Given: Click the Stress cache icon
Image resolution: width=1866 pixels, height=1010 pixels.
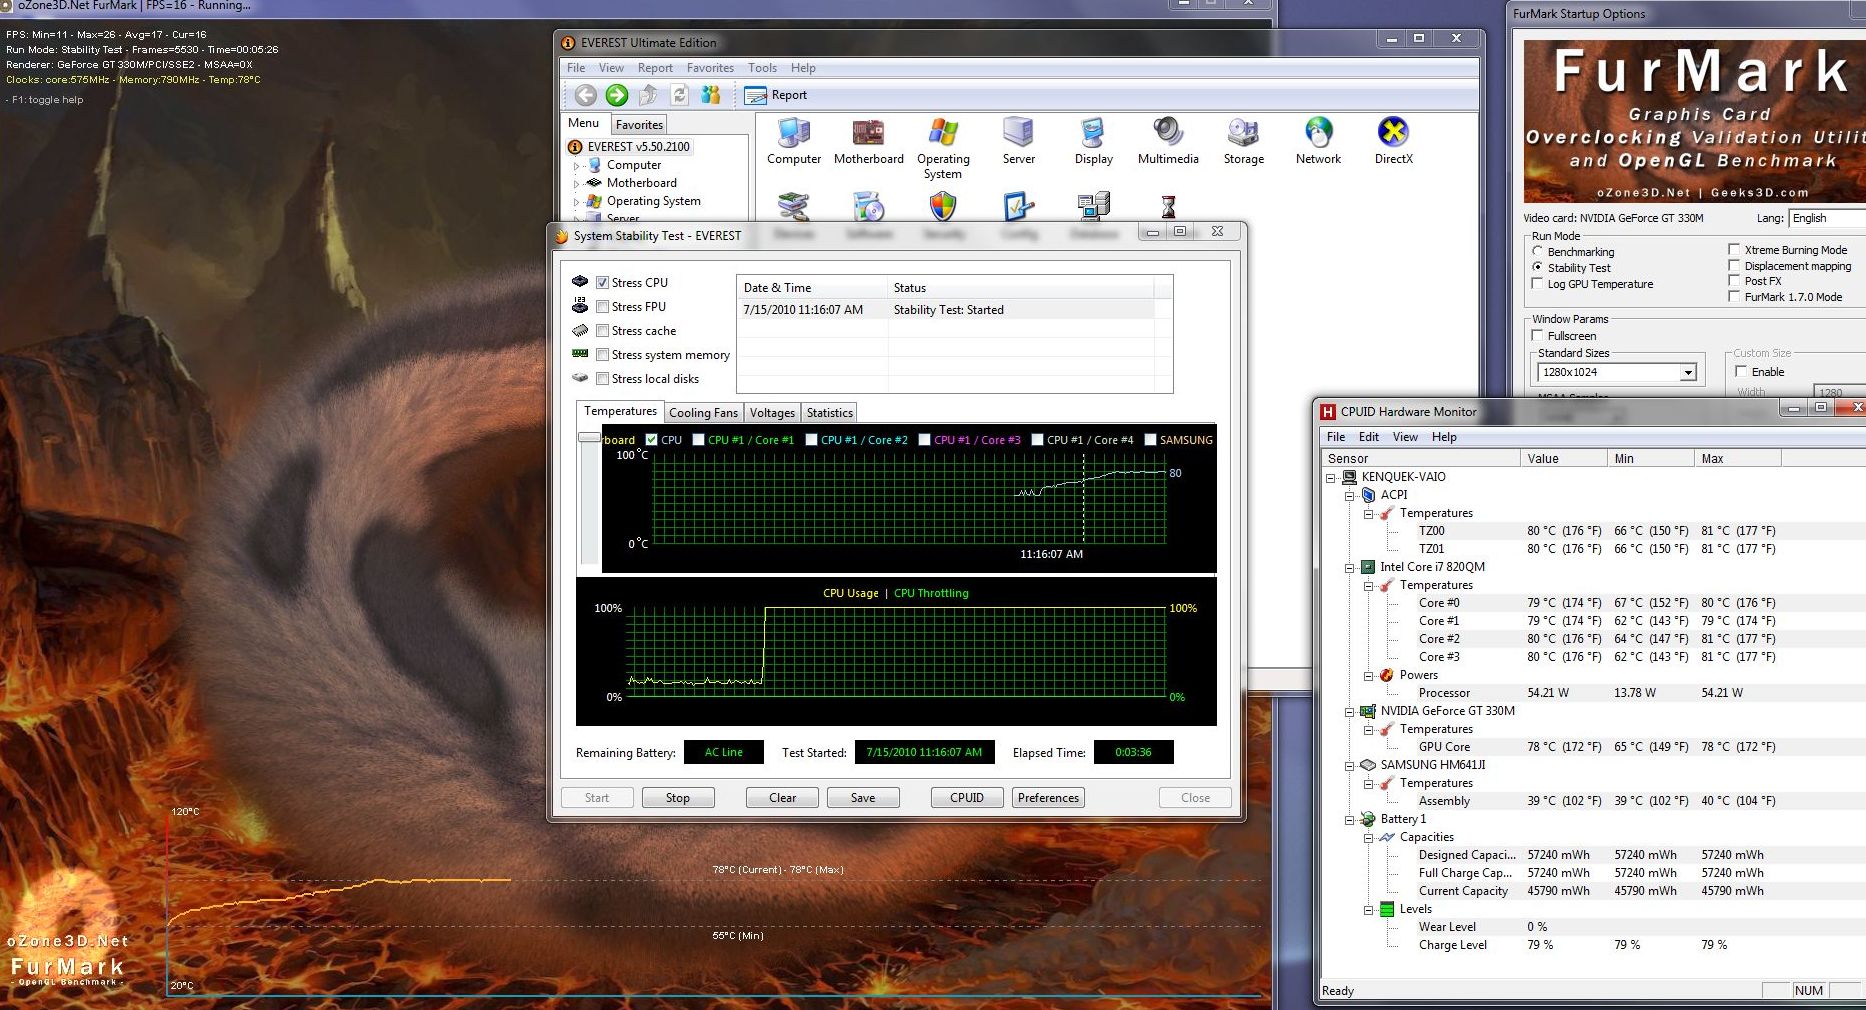Looking at the screenshot, I should [x=580, y=330].
